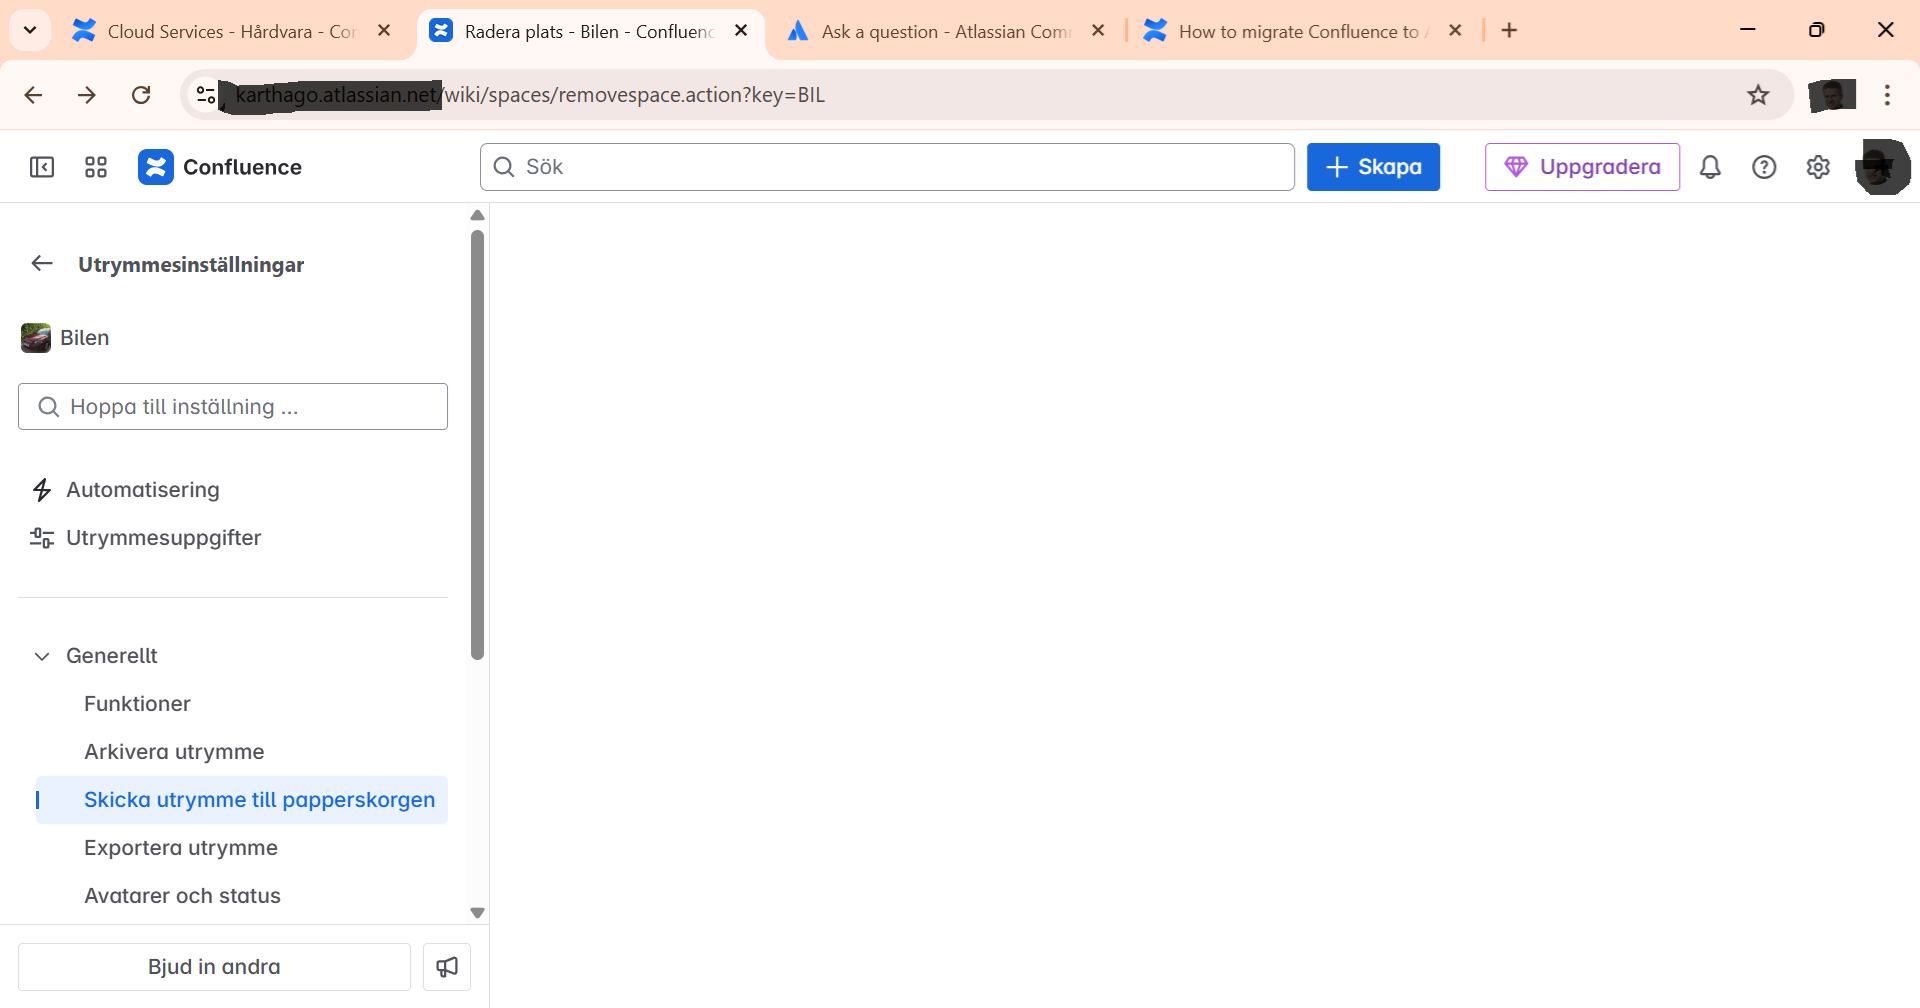This screenshot has width=1920, height=1008.
Task: Click the sidebar scrollbar up arrow
Action: [x=477, y=215]
